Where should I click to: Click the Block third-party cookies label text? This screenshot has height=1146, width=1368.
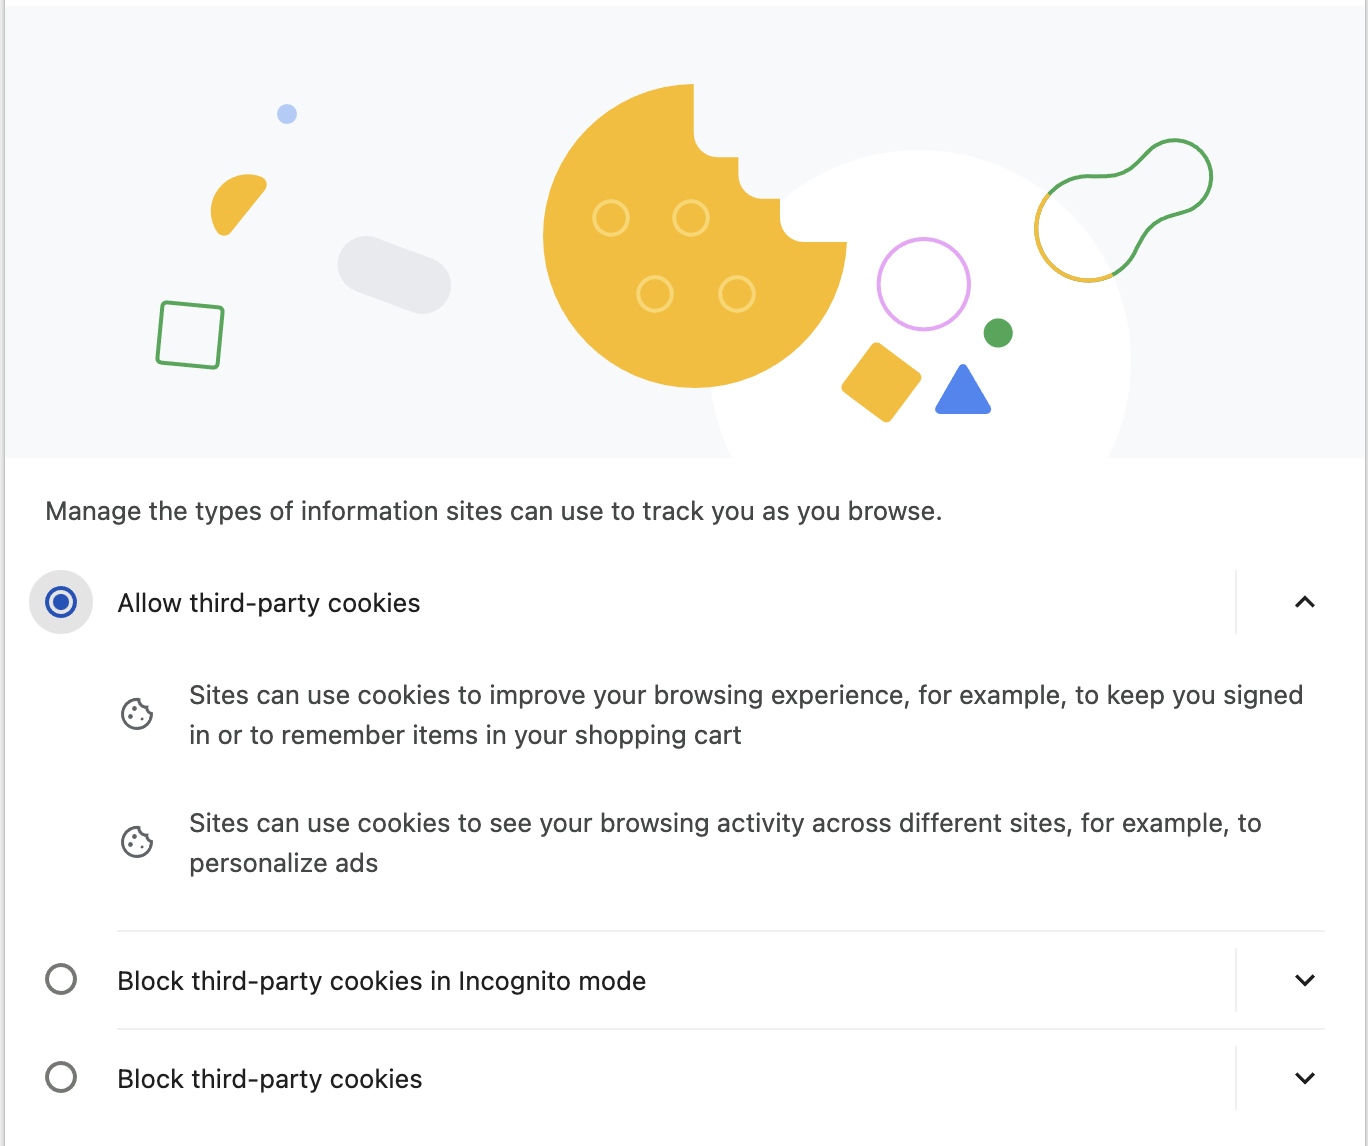[x=270, y=1079]
